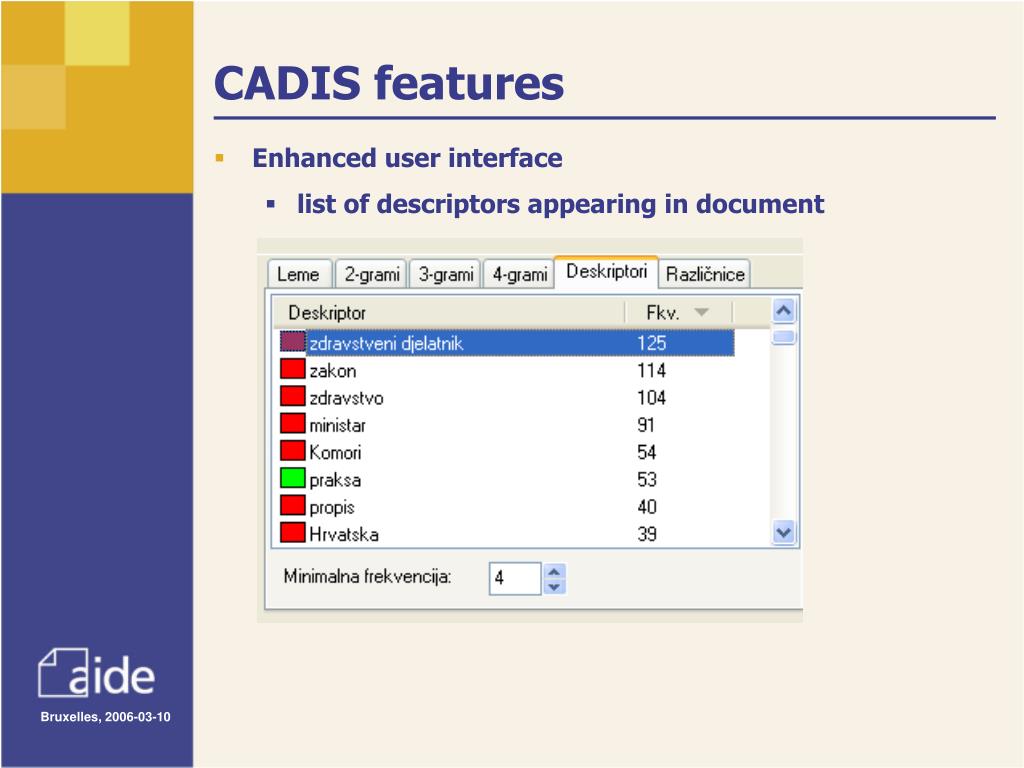Click the aide logo
The width and height of the screenshot is (1024, 768).
(96, 673)
